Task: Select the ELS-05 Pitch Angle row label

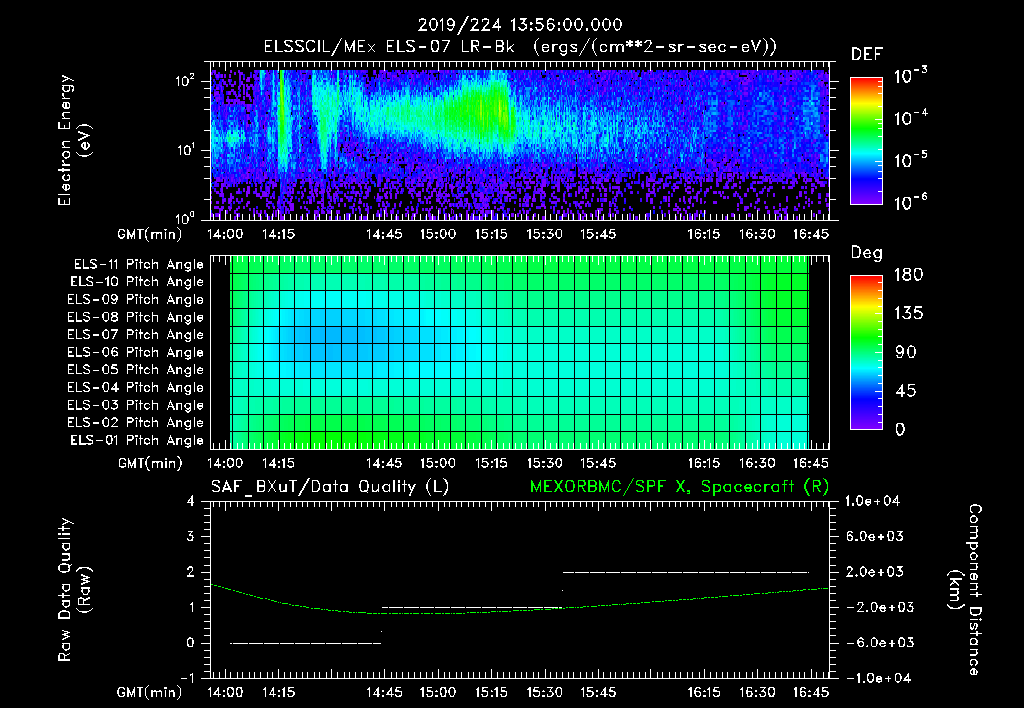Action: tap(136, 370)
